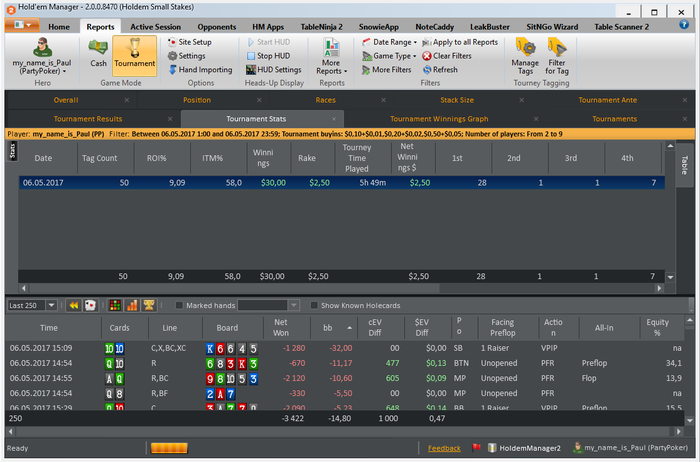Click the yellow rewind arrows icon
Viewport: 700px width, 462px height.
(74, 305)
